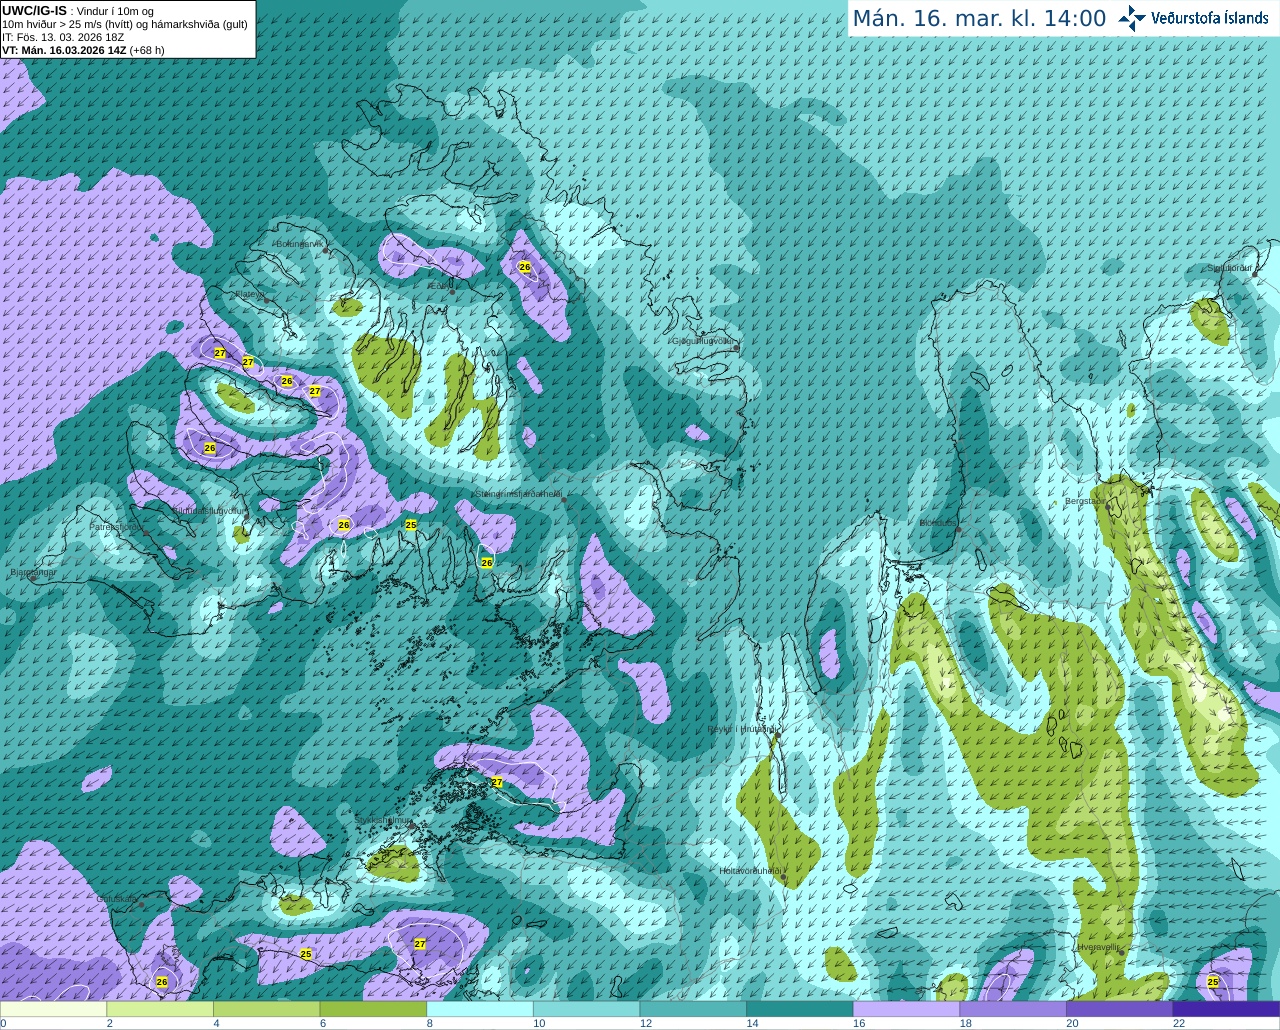This screenshot has width=1280, height=1030.
Task: Select the 12–14 m/s legend swatch
Action: tap(693, 1009)
